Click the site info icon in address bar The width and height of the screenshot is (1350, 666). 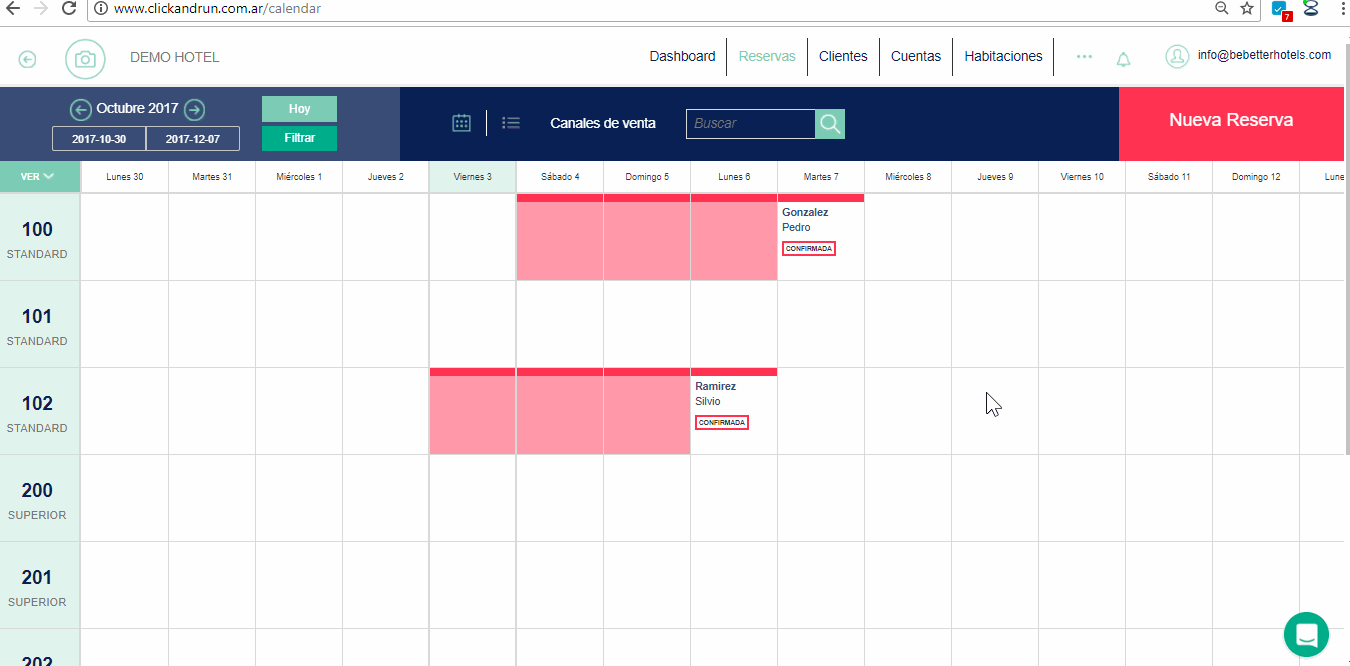pyautogui.click(x=100, y=8)
